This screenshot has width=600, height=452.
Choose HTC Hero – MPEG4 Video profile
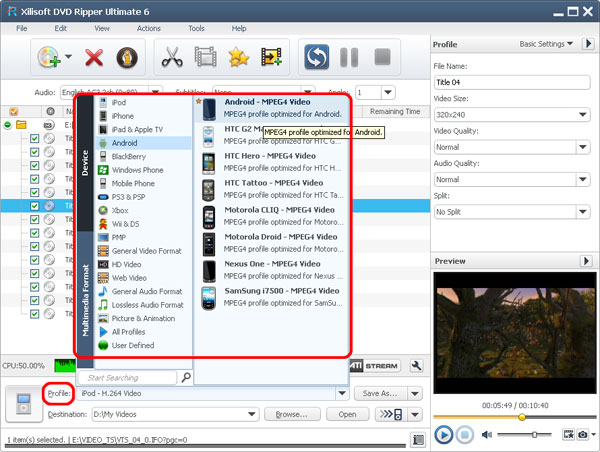pyautogui.click(x=271, y=162)
